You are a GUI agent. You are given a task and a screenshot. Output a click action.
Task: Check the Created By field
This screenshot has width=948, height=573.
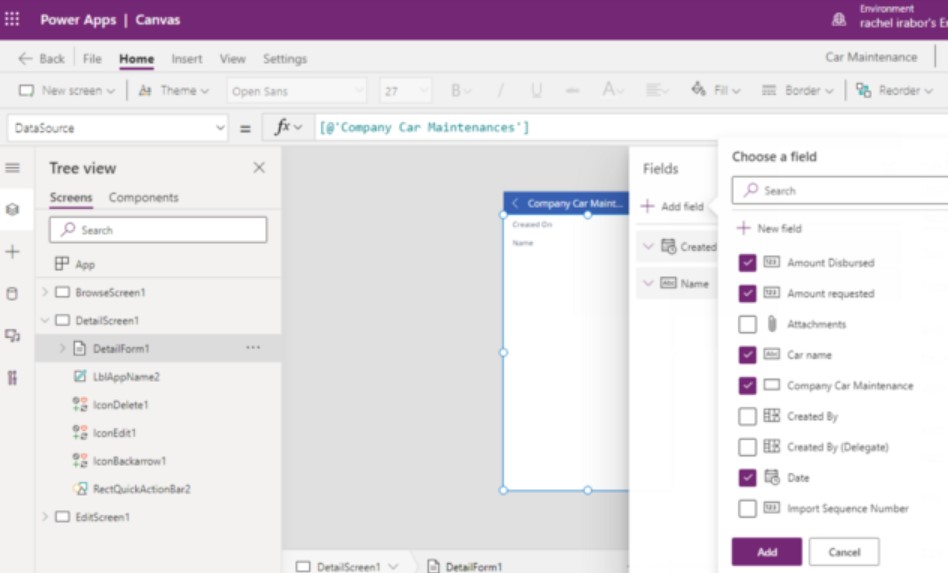747,416
